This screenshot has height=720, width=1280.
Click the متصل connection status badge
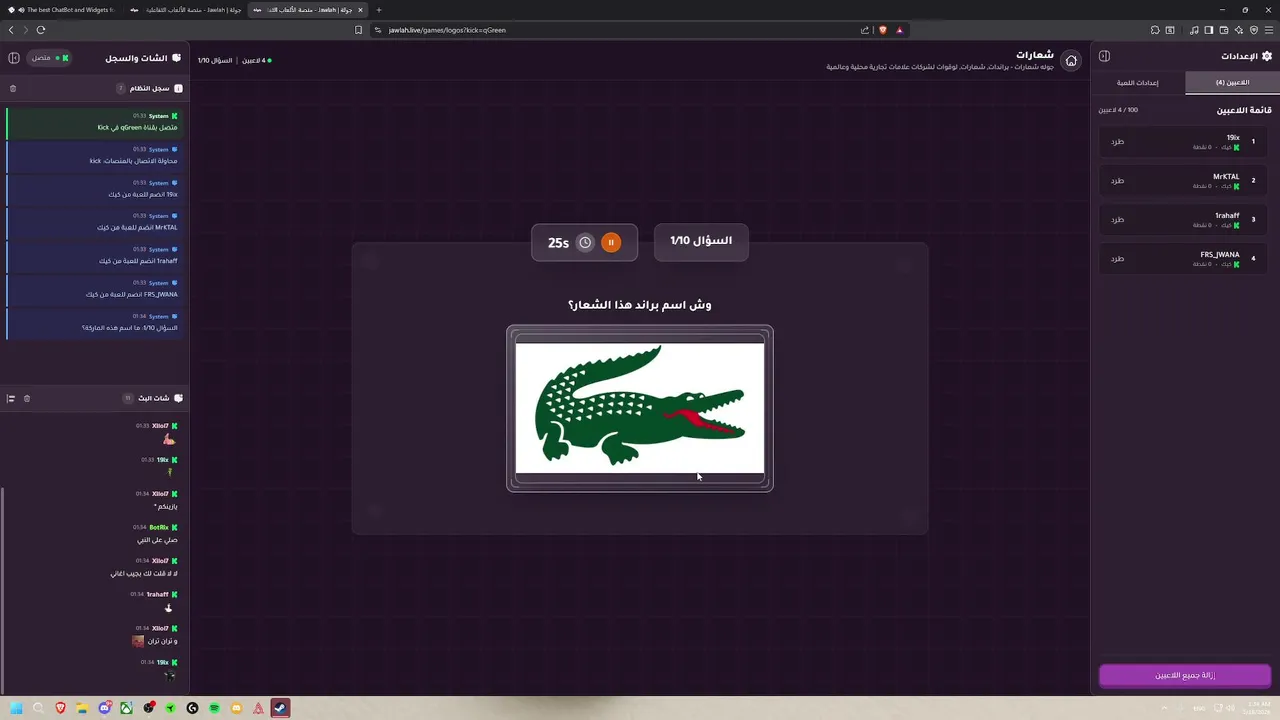point(50,58)
